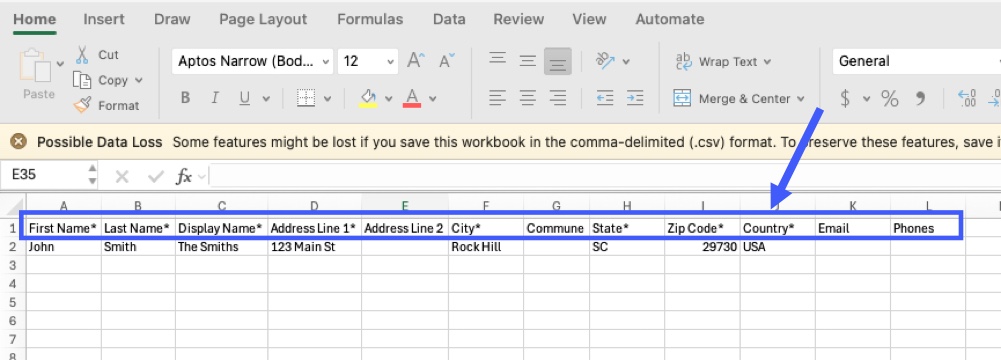Switch to the View tab
1001x360 pixels.
pyautogui.click(x=589, y=19)
